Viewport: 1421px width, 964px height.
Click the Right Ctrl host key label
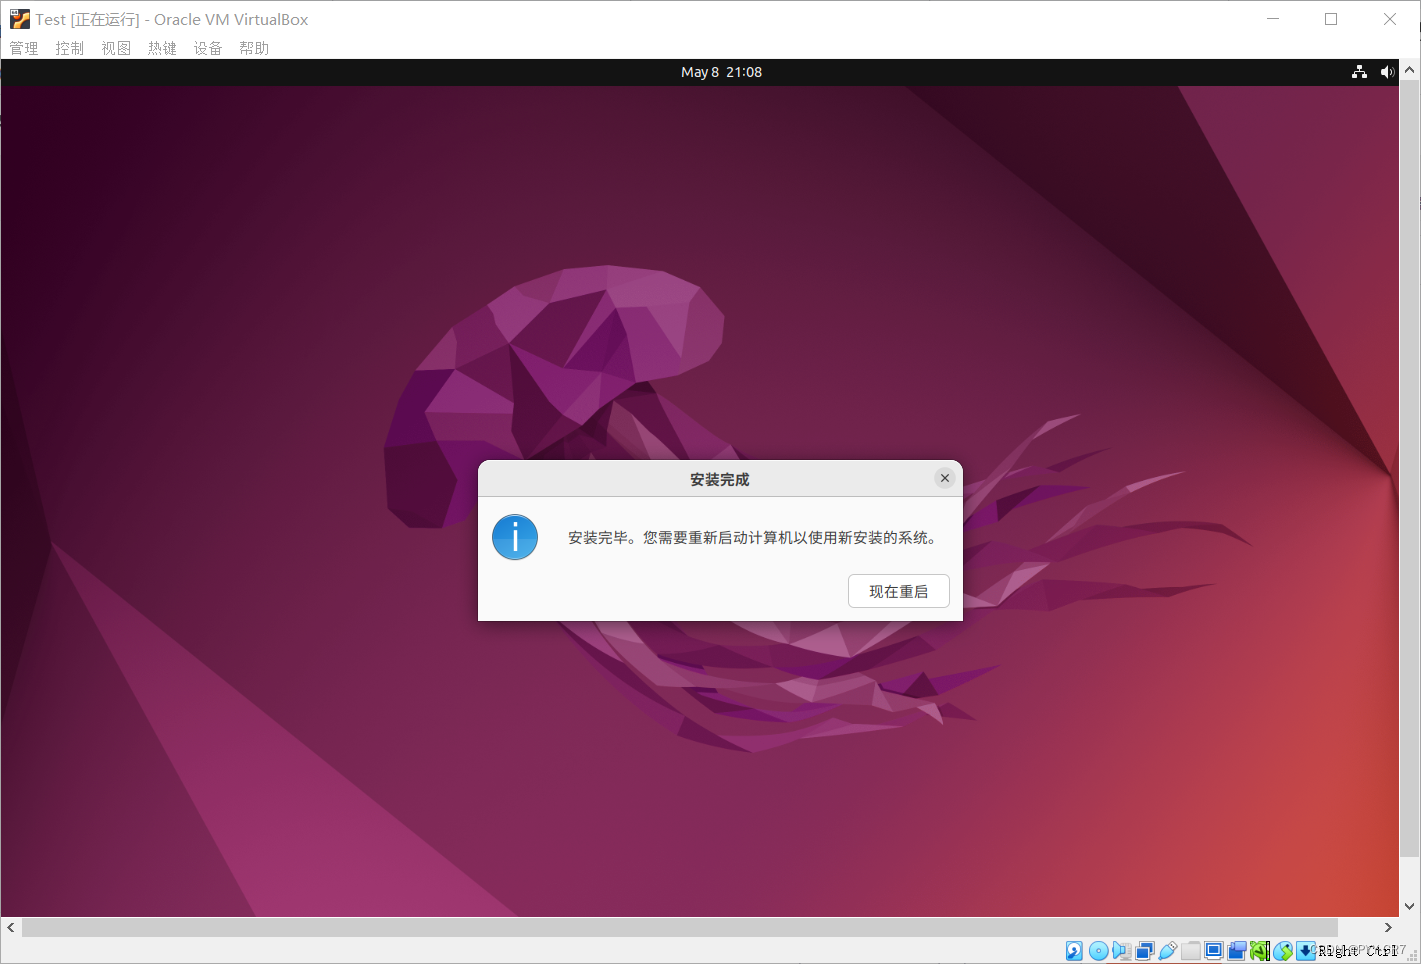pos(1358,951)
